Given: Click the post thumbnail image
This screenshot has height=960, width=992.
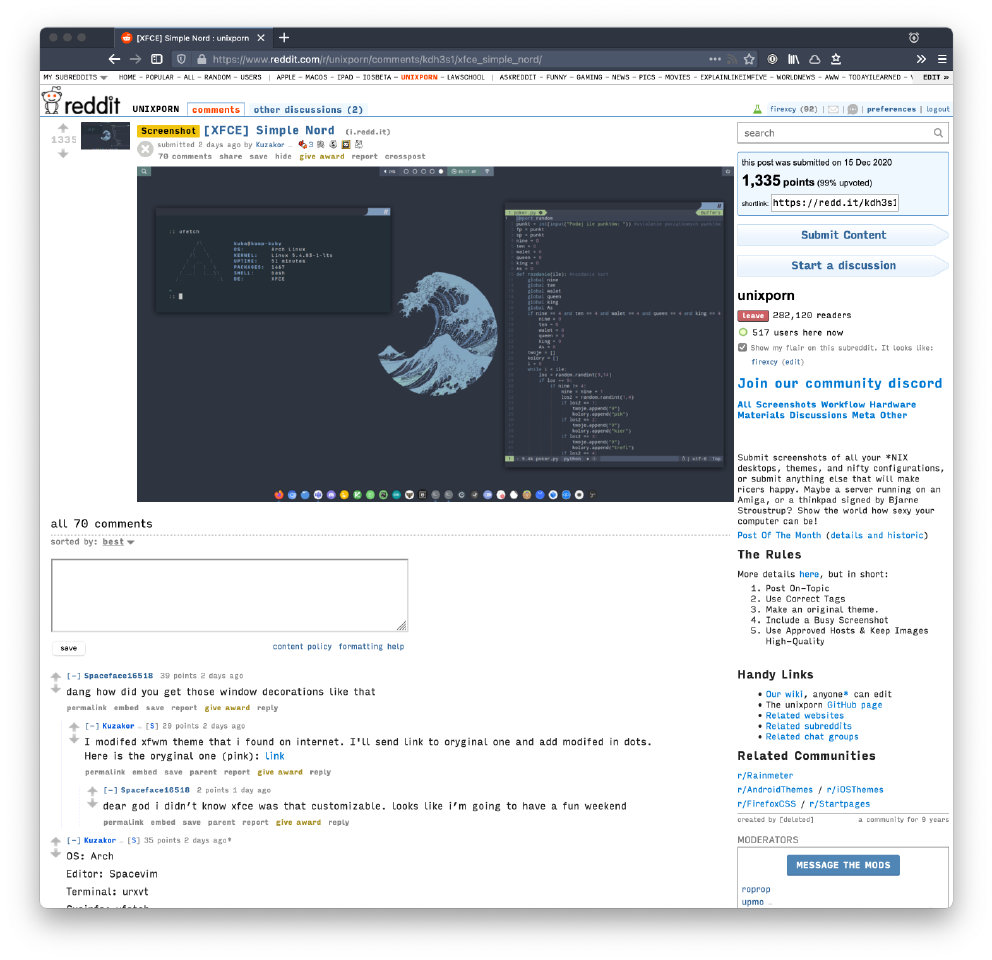Looking at the screenshot, I should tap(105, 138).
